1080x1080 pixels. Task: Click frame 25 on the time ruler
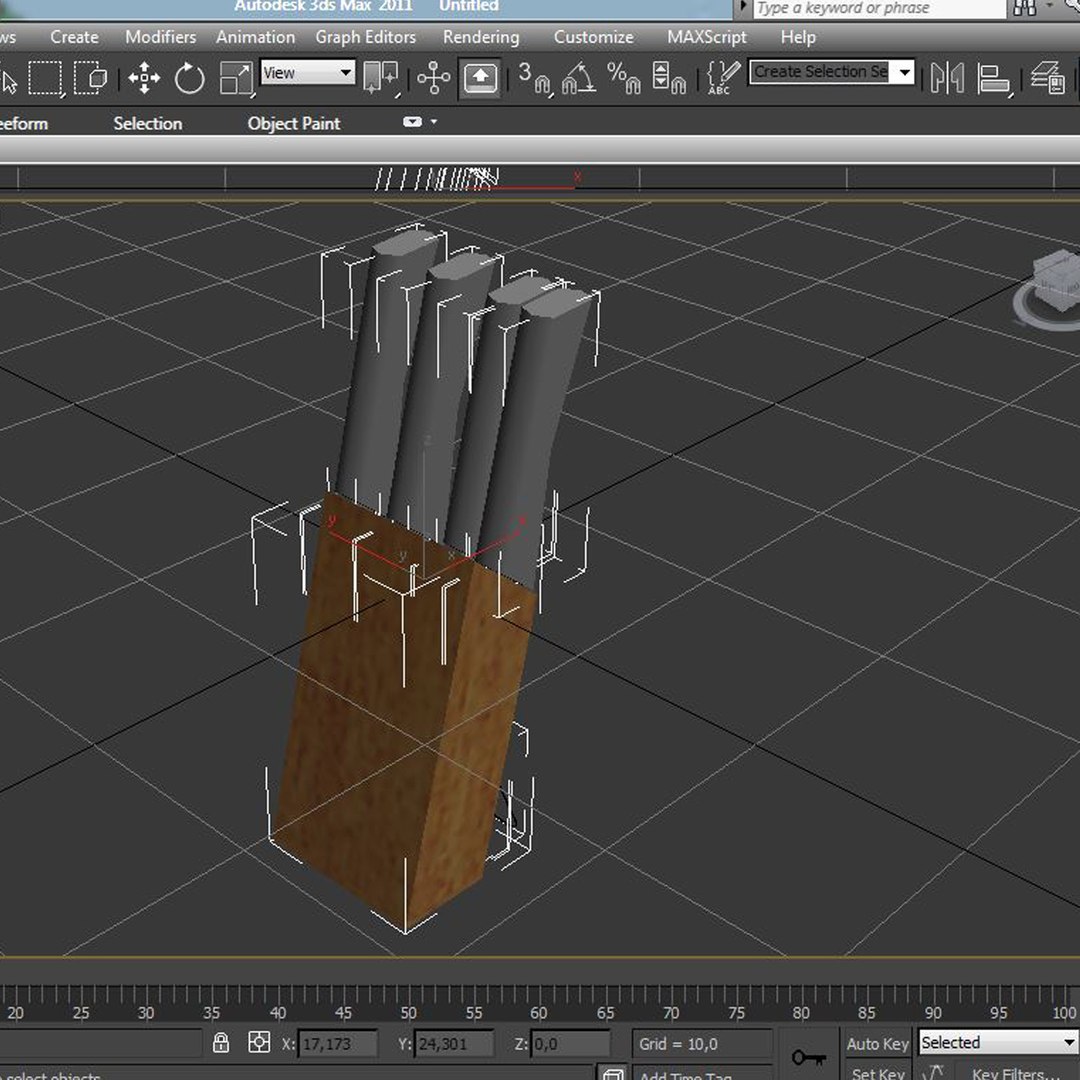pyautogui.click(x=81, y=1012)
